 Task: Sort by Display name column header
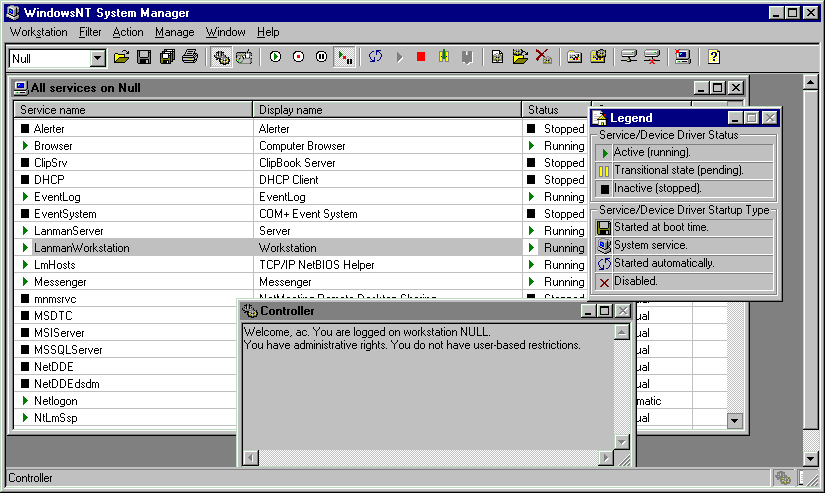click(x=387, y=109)
